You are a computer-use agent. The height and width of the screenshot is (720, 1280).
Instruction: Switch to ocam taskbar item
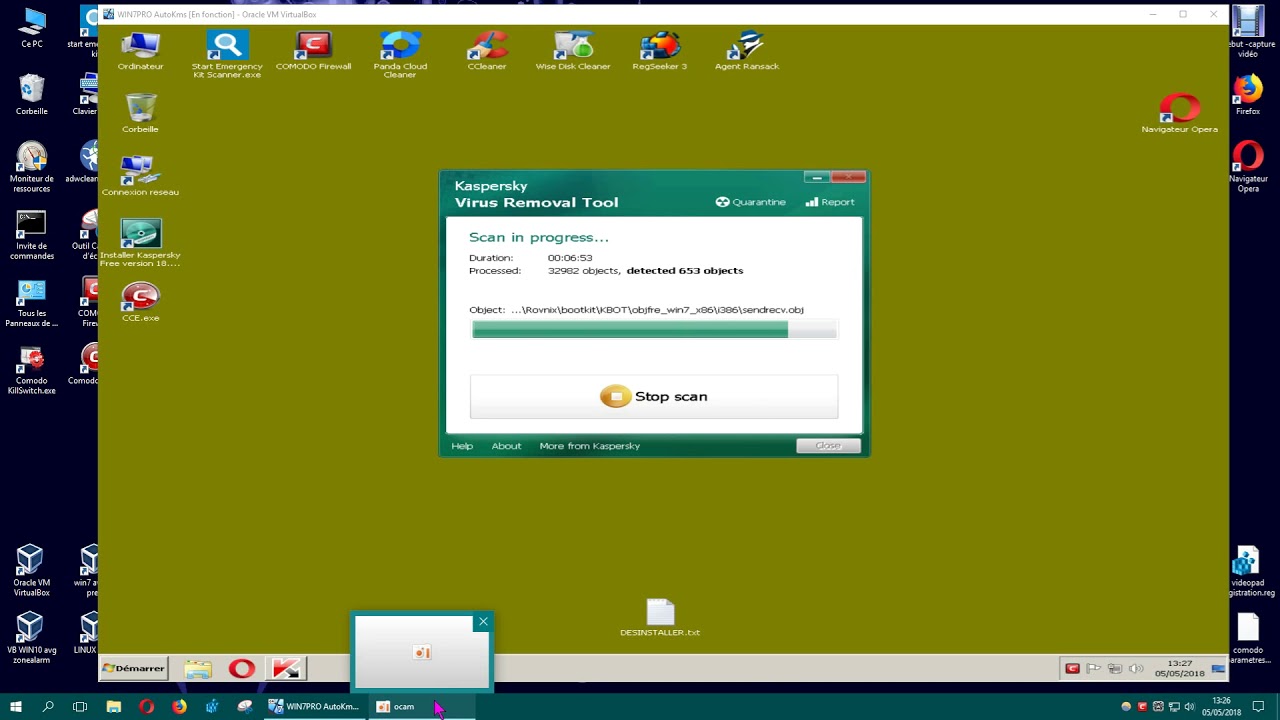(421, 707)
